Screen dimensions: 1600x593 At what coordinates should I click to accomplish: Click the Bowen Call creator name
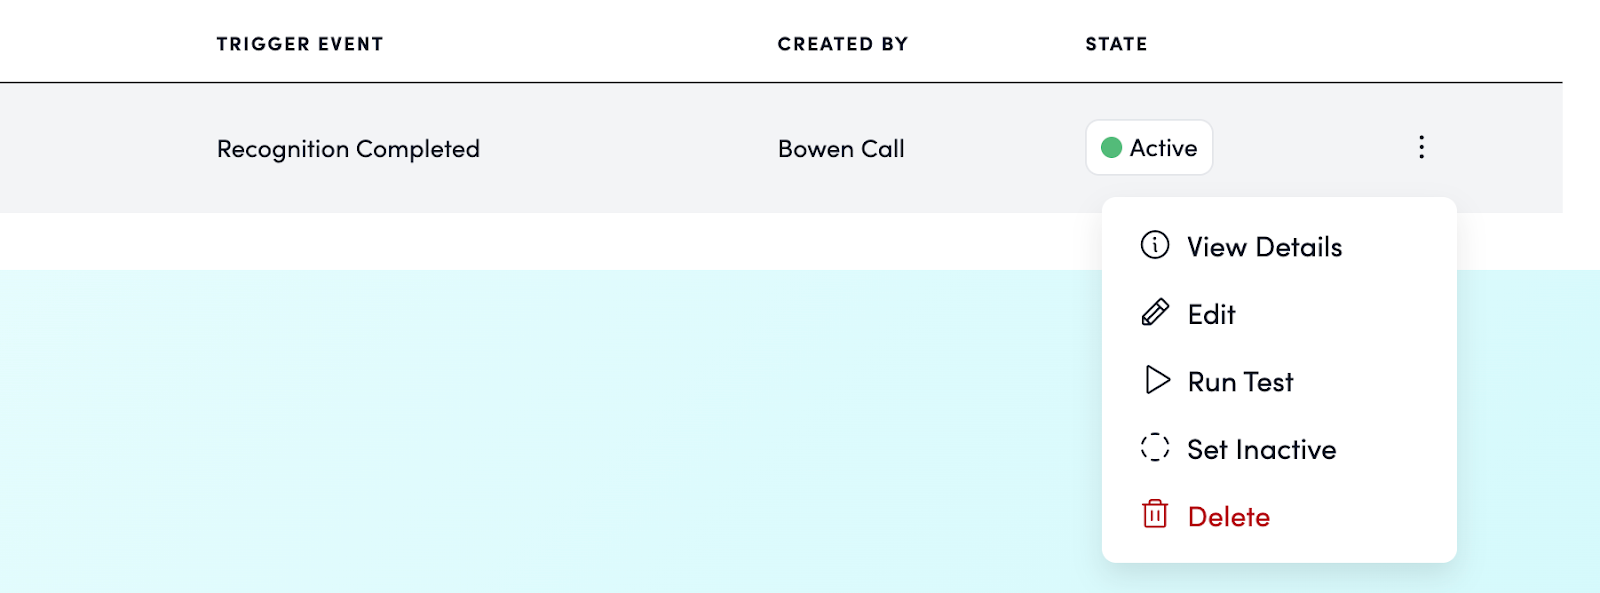tap(841, 149)
